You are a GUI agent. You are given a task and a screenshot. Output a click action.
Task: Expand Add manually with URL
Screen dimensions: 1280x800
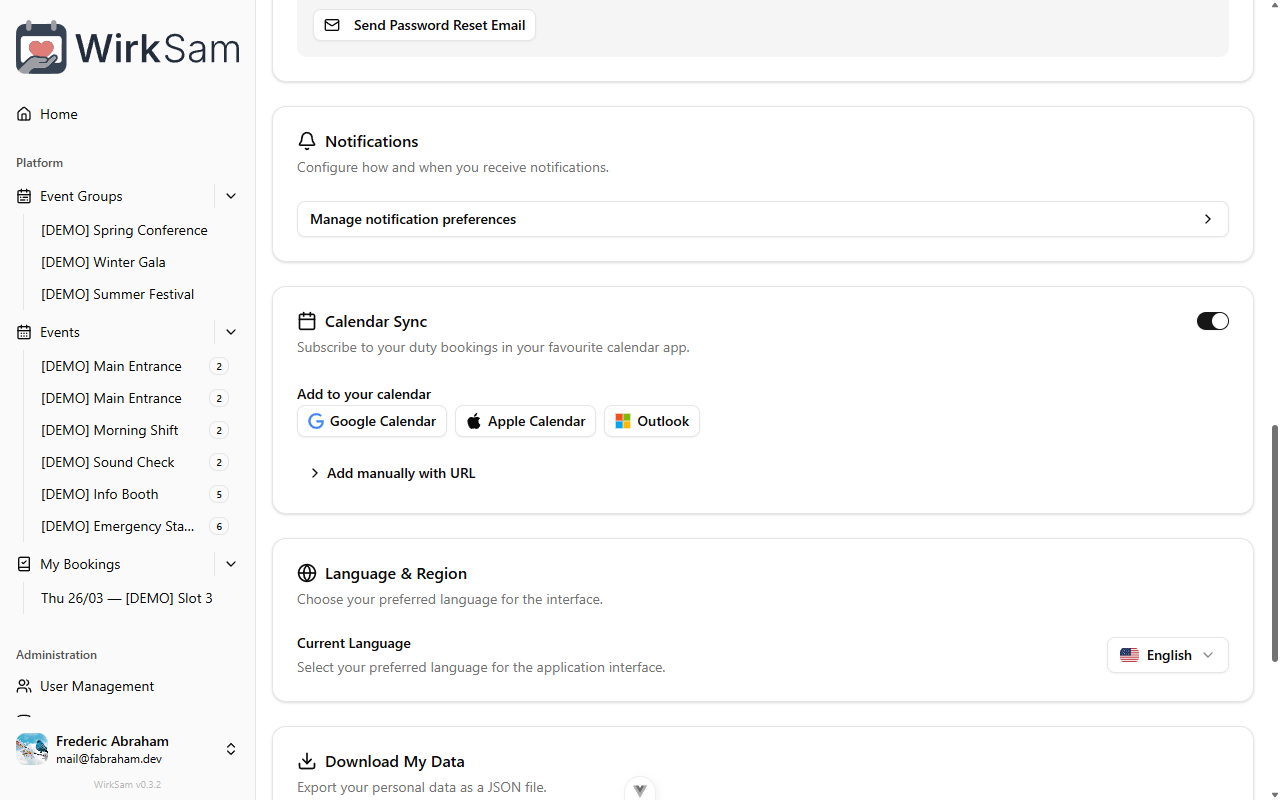tap(392, 473)
